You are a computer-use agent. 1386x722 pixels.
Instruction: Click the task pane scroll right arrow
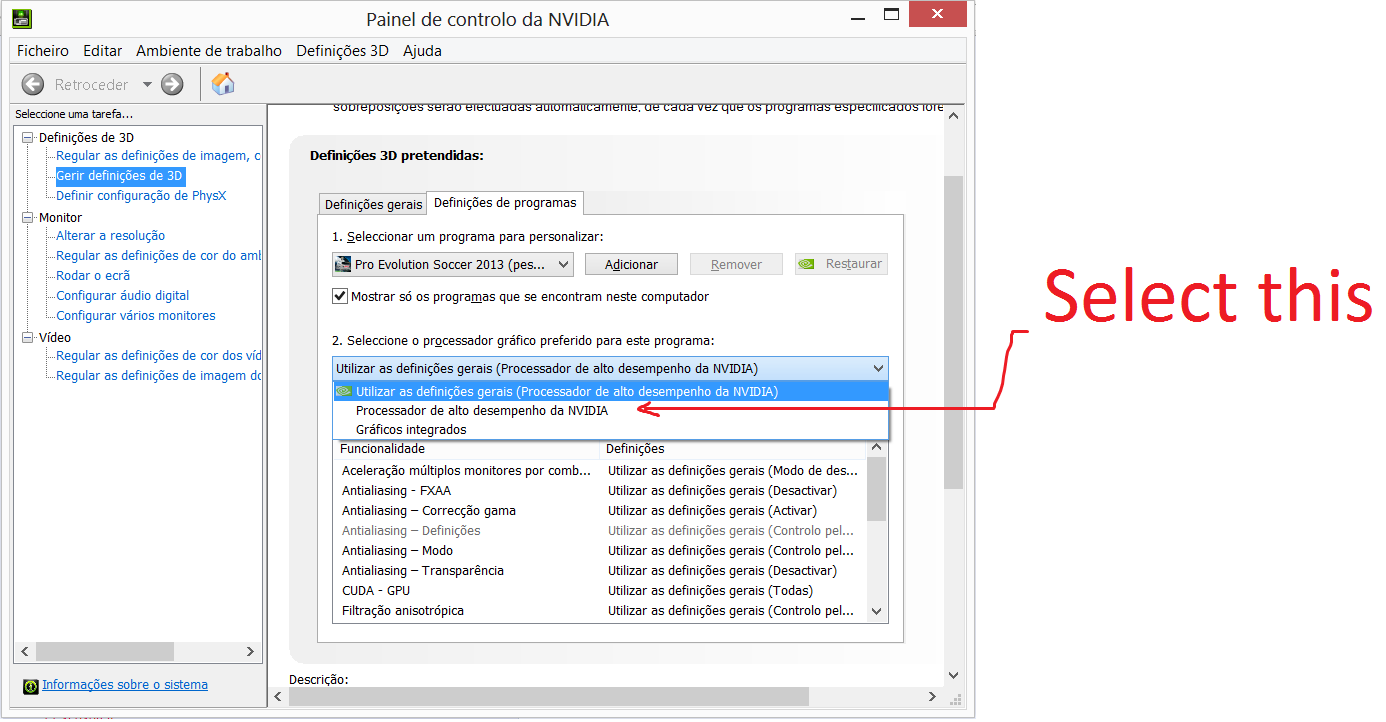pos(250,652)
